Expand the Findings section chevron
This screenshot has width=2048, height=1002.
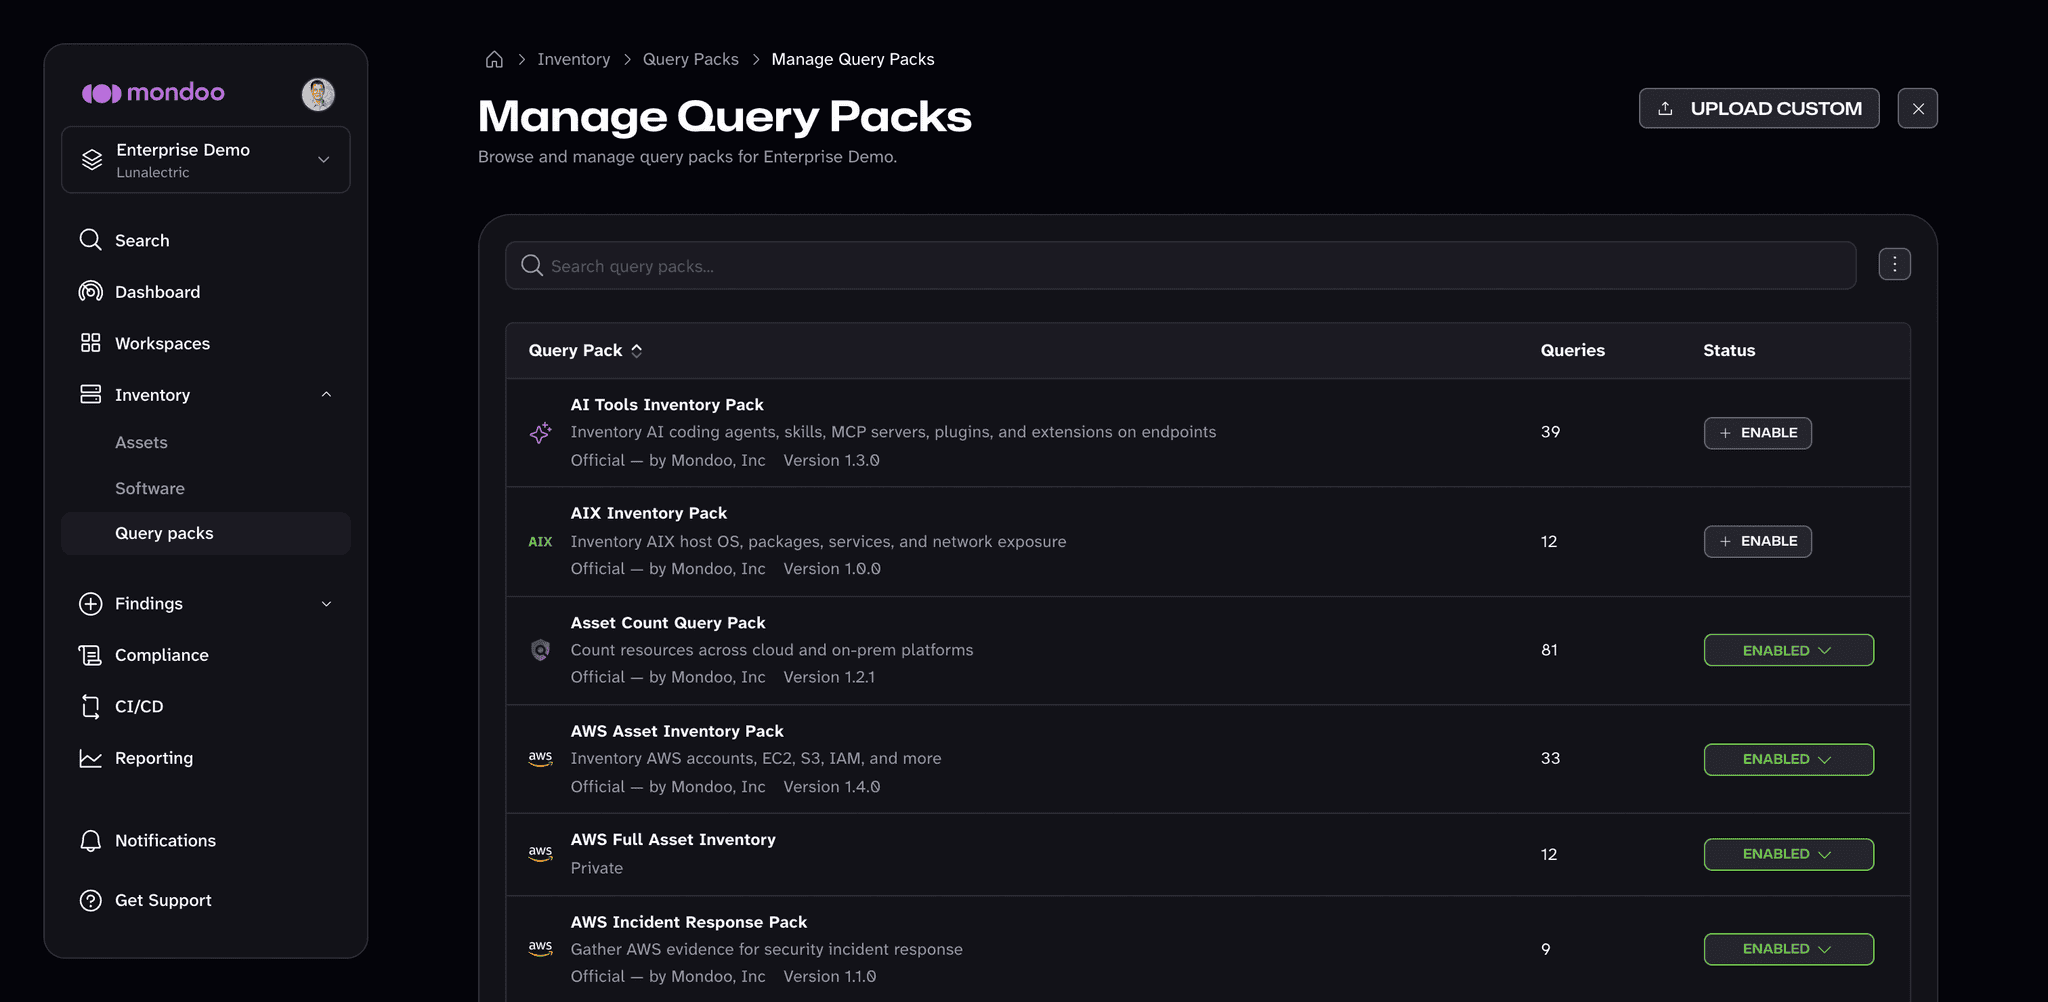coord(326,603)
